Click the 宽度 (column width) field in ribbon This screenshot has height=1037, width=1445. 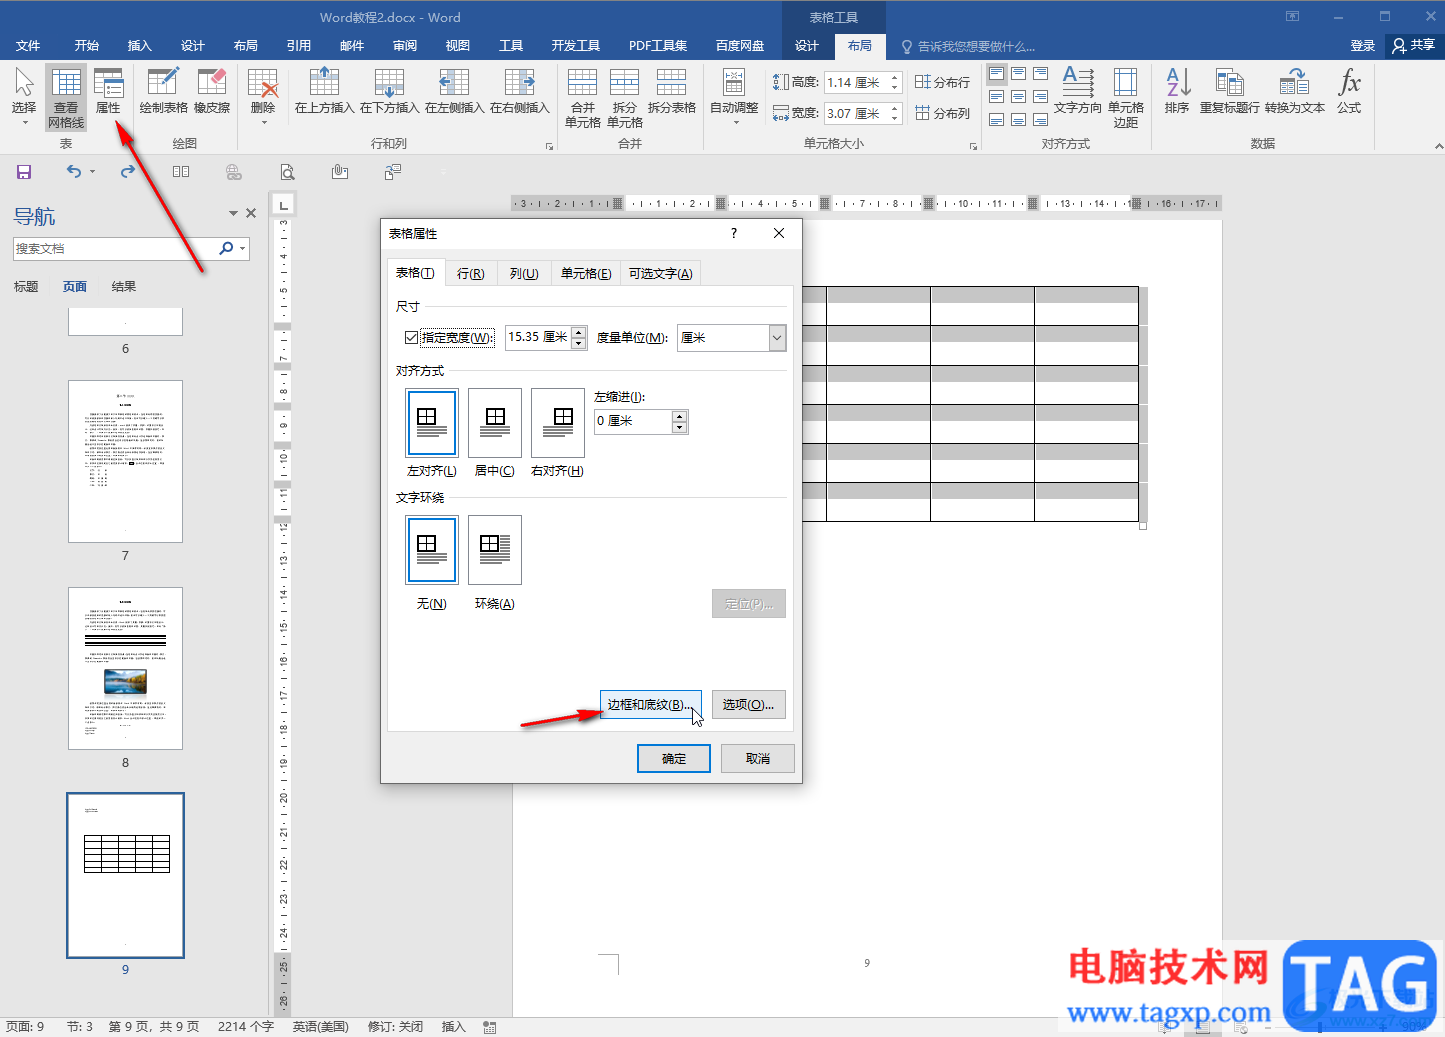click(857, 114)
